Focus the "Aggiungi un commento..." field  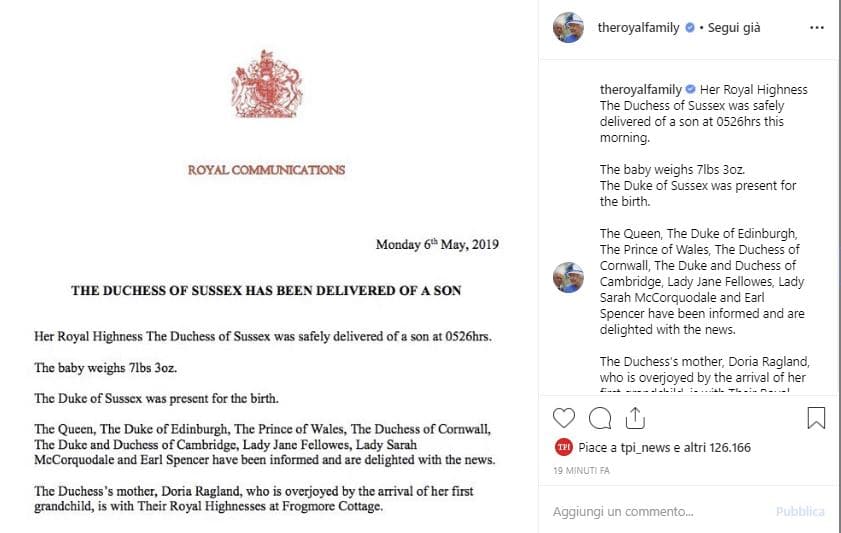click(650, 511)
